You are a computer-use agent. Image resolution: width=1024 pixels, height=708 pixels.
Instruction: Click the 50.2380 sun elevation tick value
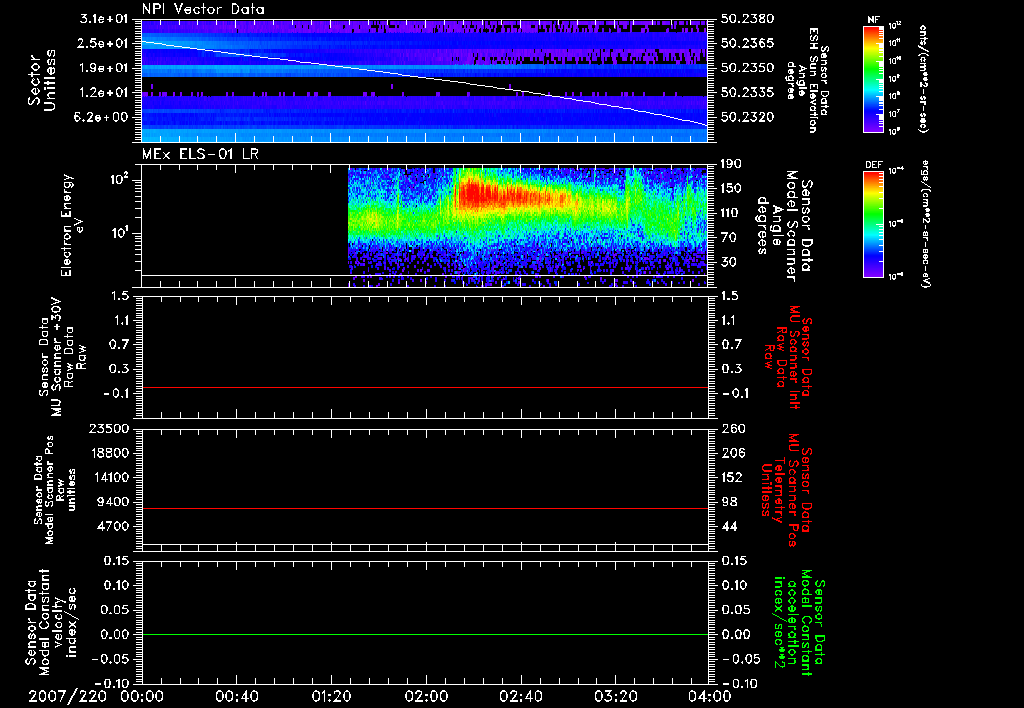pyautogui.click(x=748, y=19)
